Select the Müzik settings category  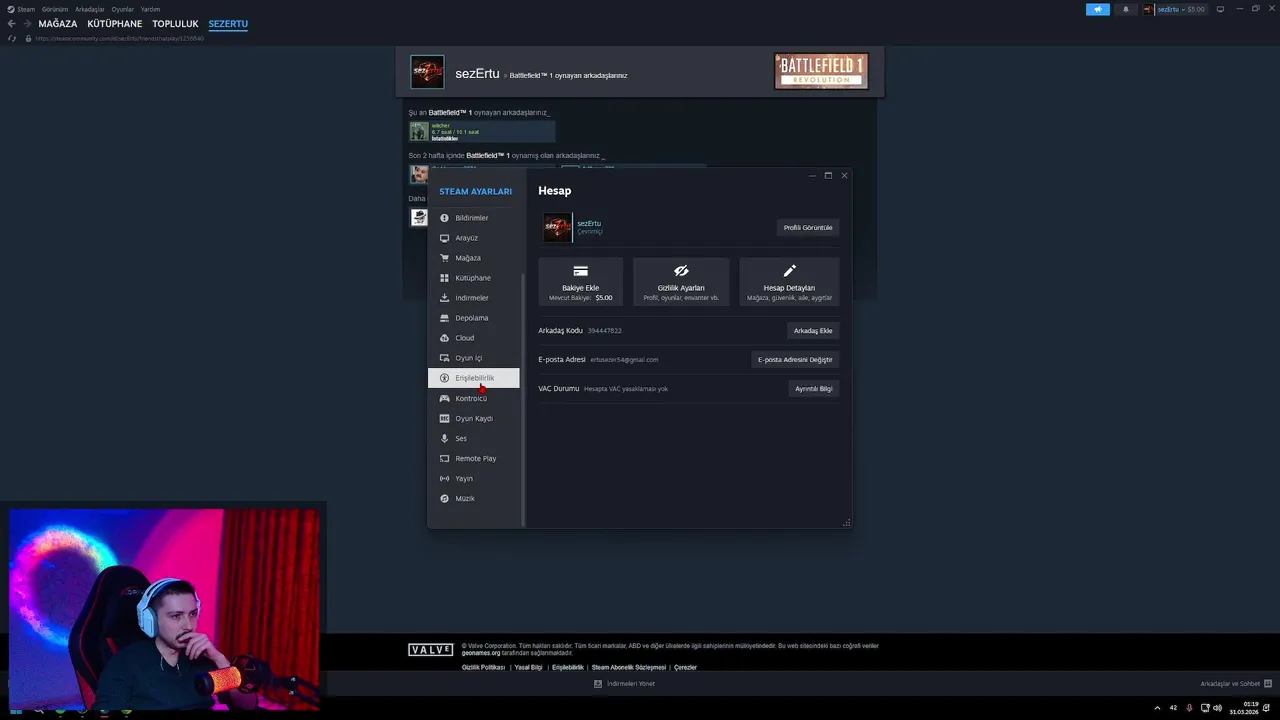tap(473, 498)
